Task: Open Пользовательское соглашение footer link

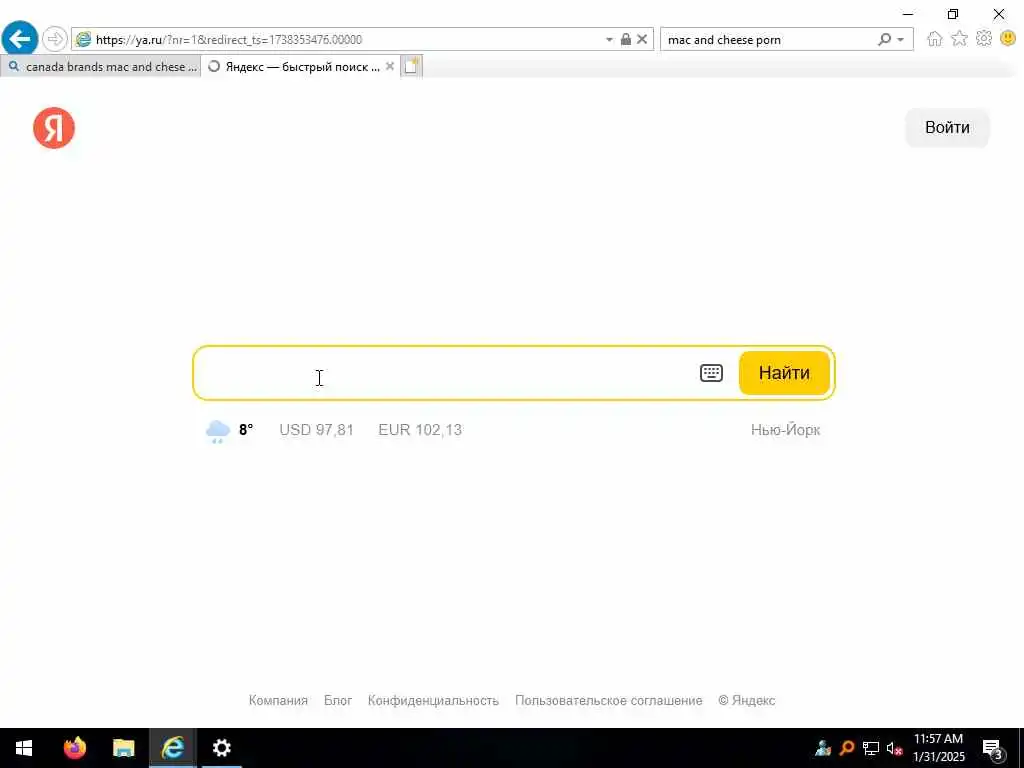Action: [609, 700]
